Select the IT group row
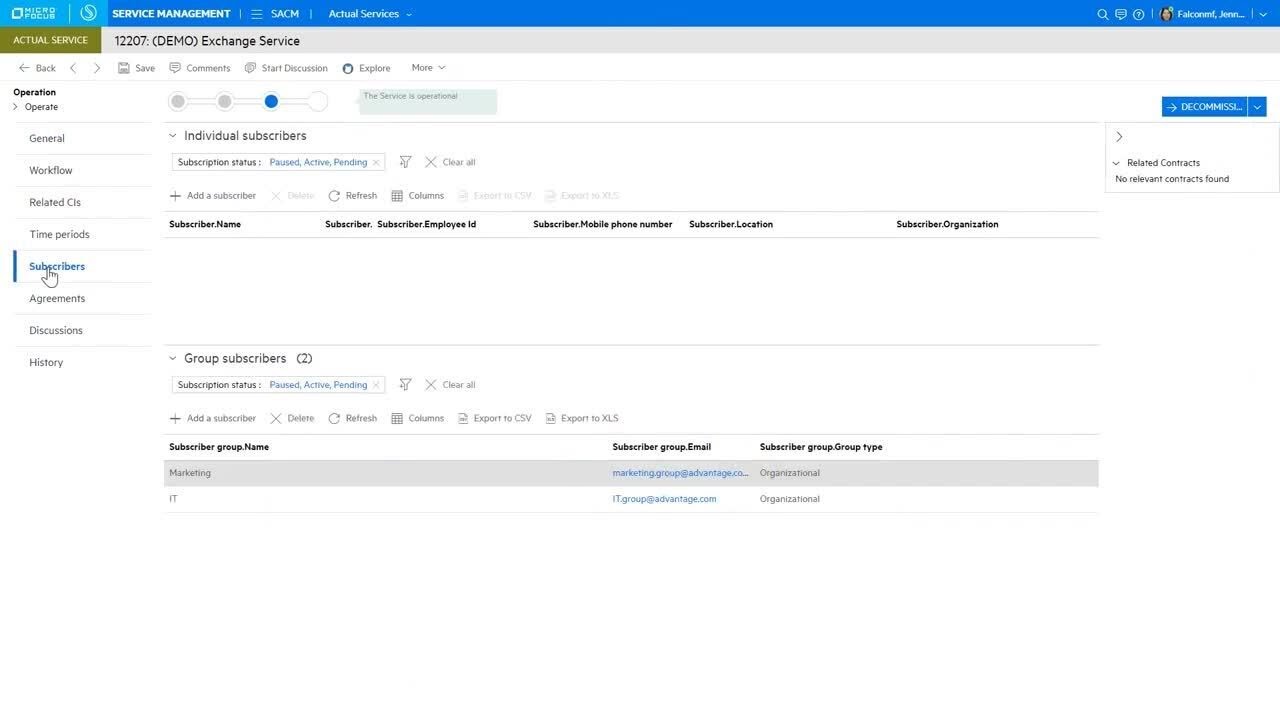Screen dimensions: 1280x720 pos(631,499)
